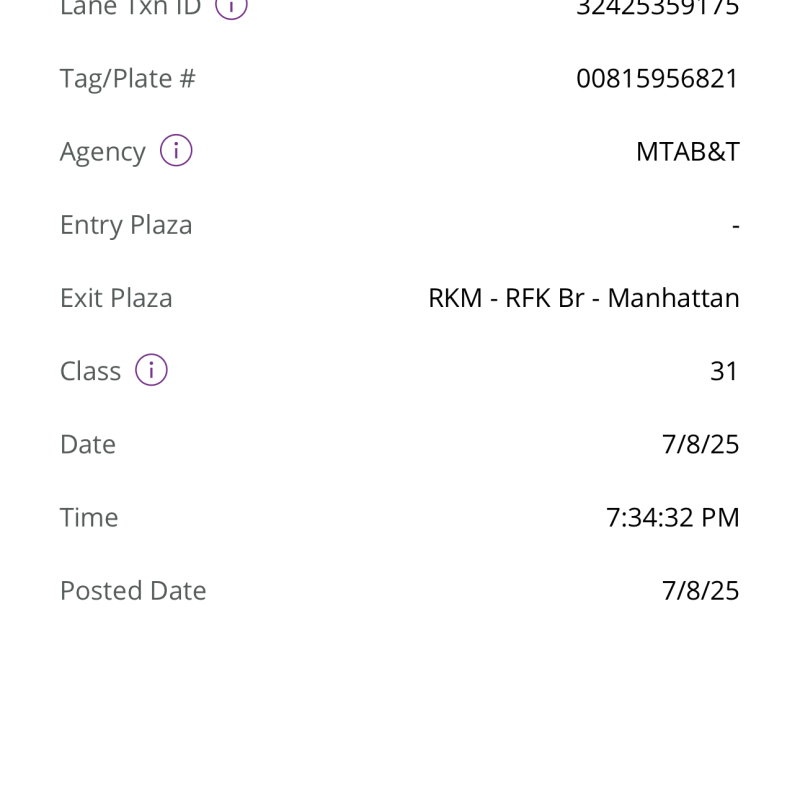Click the Lane Txn ID label
Screen dimensions: 800x800
(x=130, y=7)
